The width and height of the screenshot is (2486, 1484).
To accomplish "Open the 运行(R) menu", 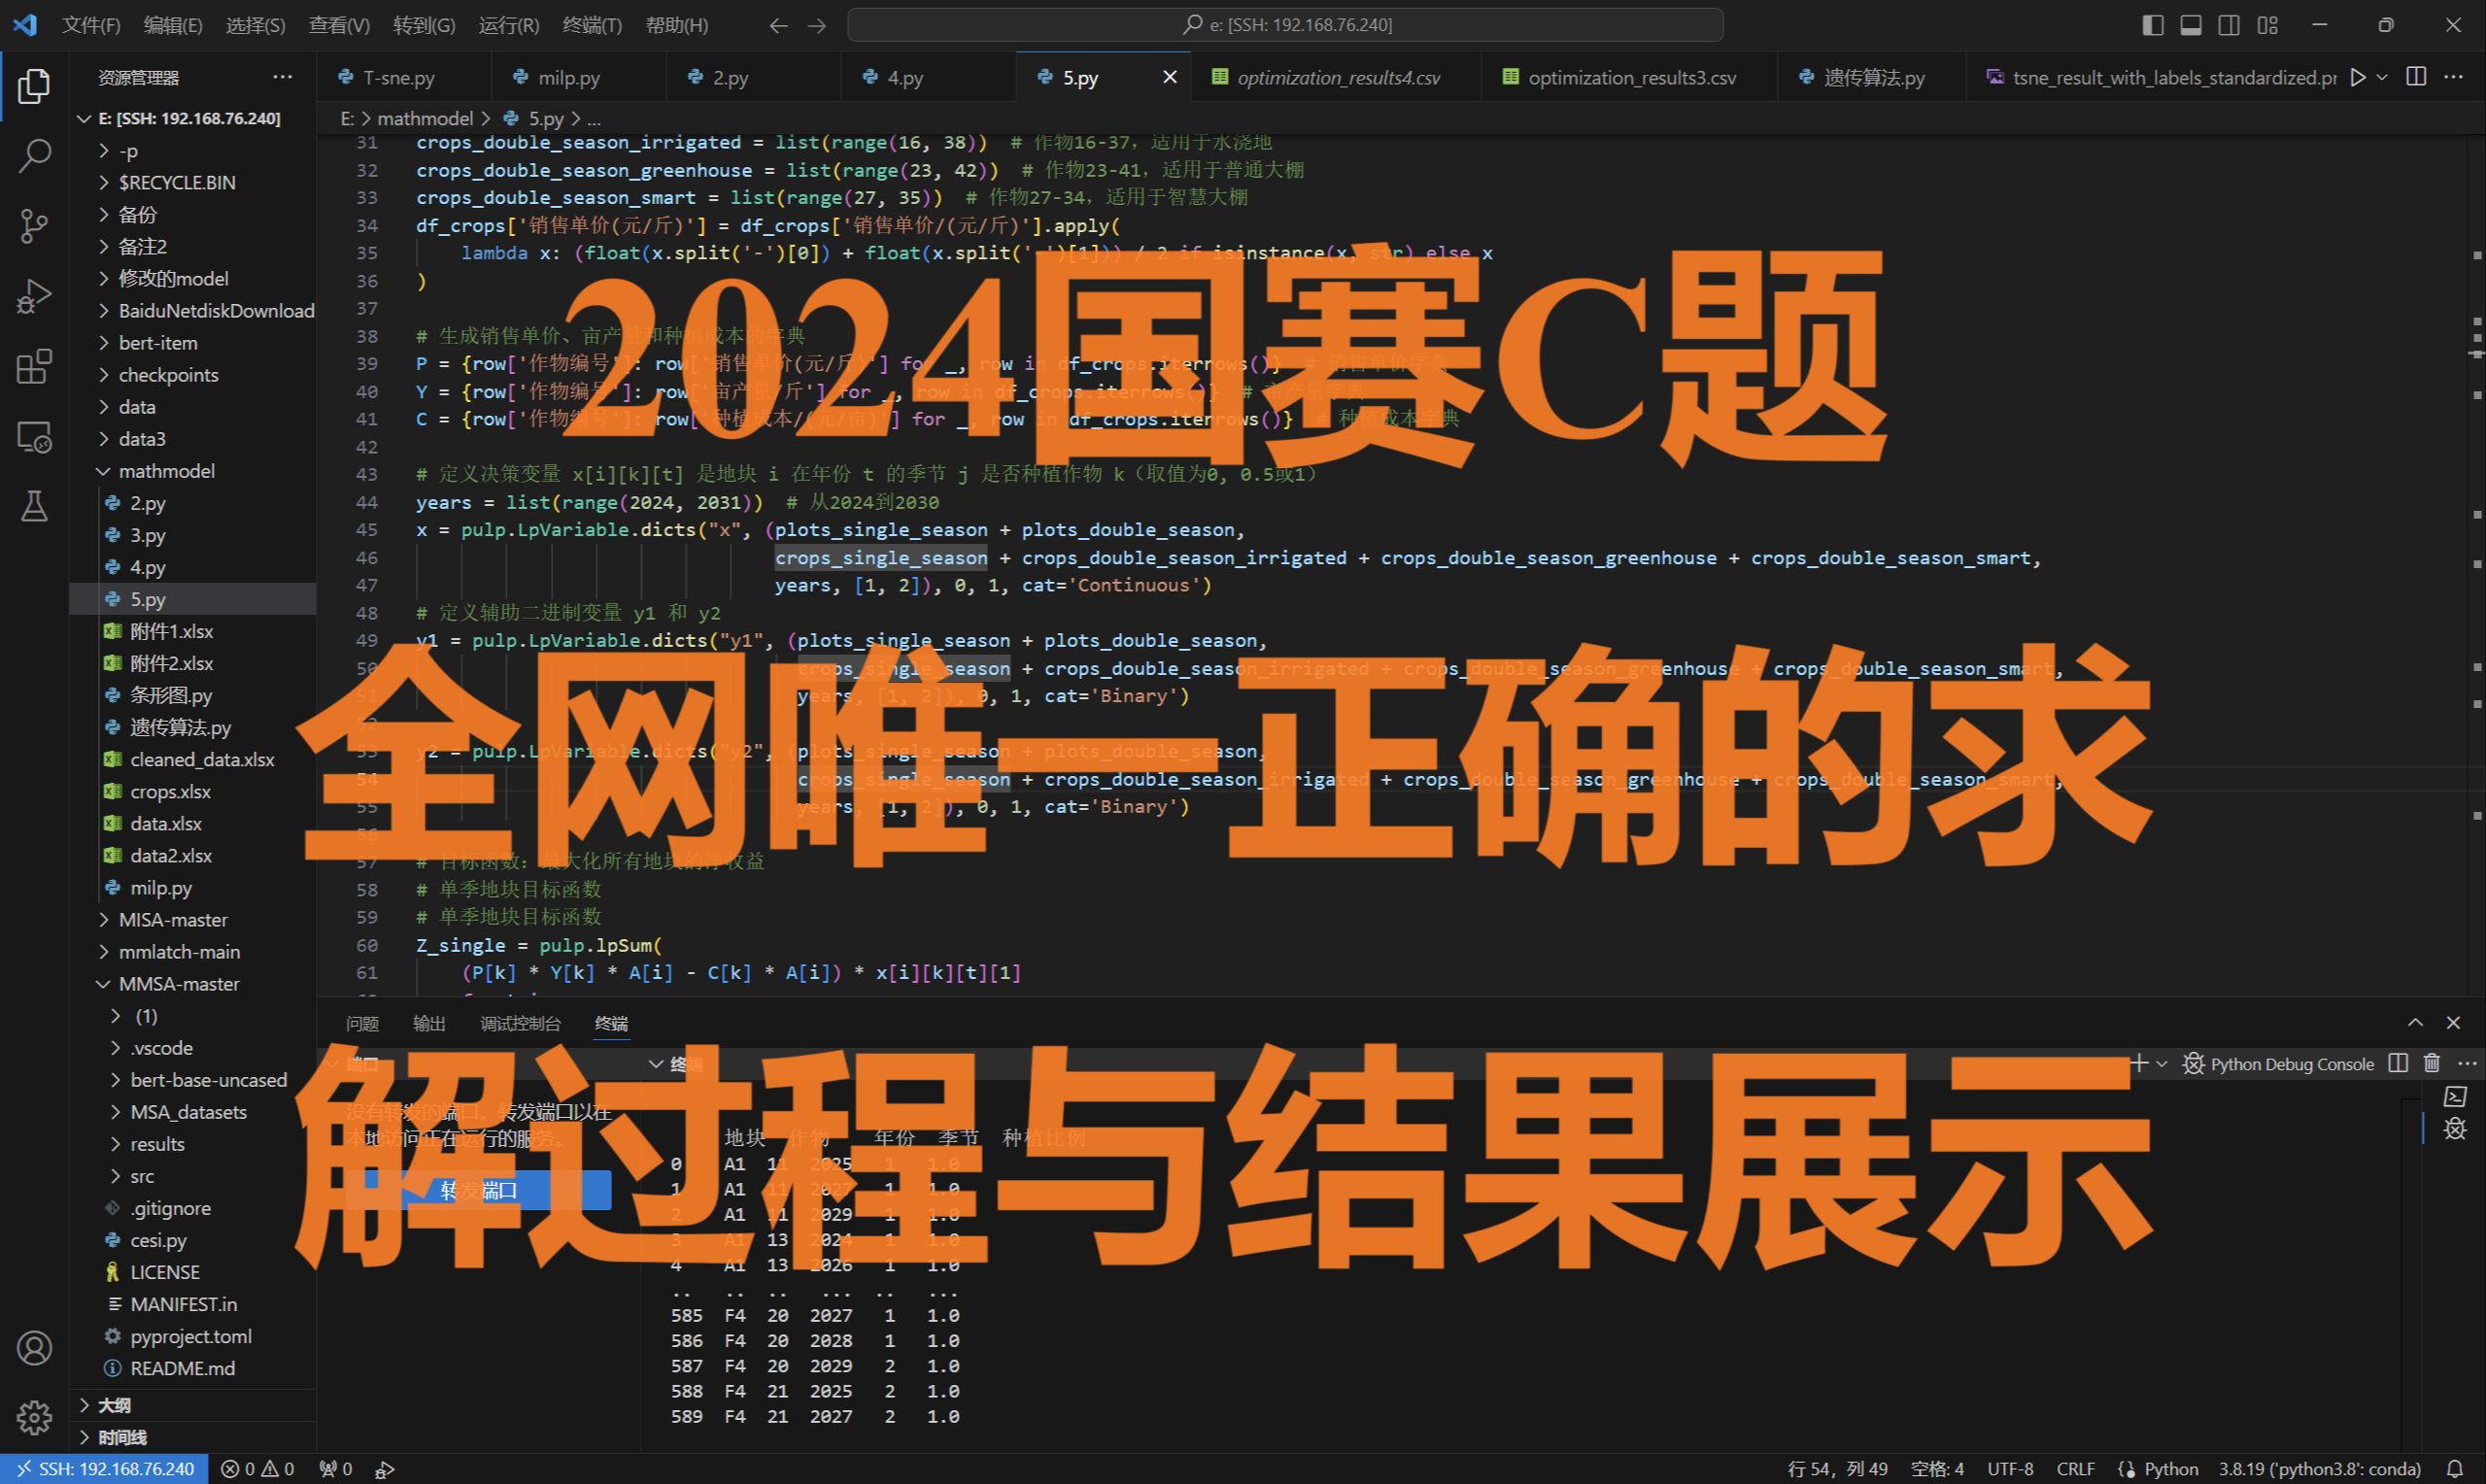I will [x=509, y=25].
